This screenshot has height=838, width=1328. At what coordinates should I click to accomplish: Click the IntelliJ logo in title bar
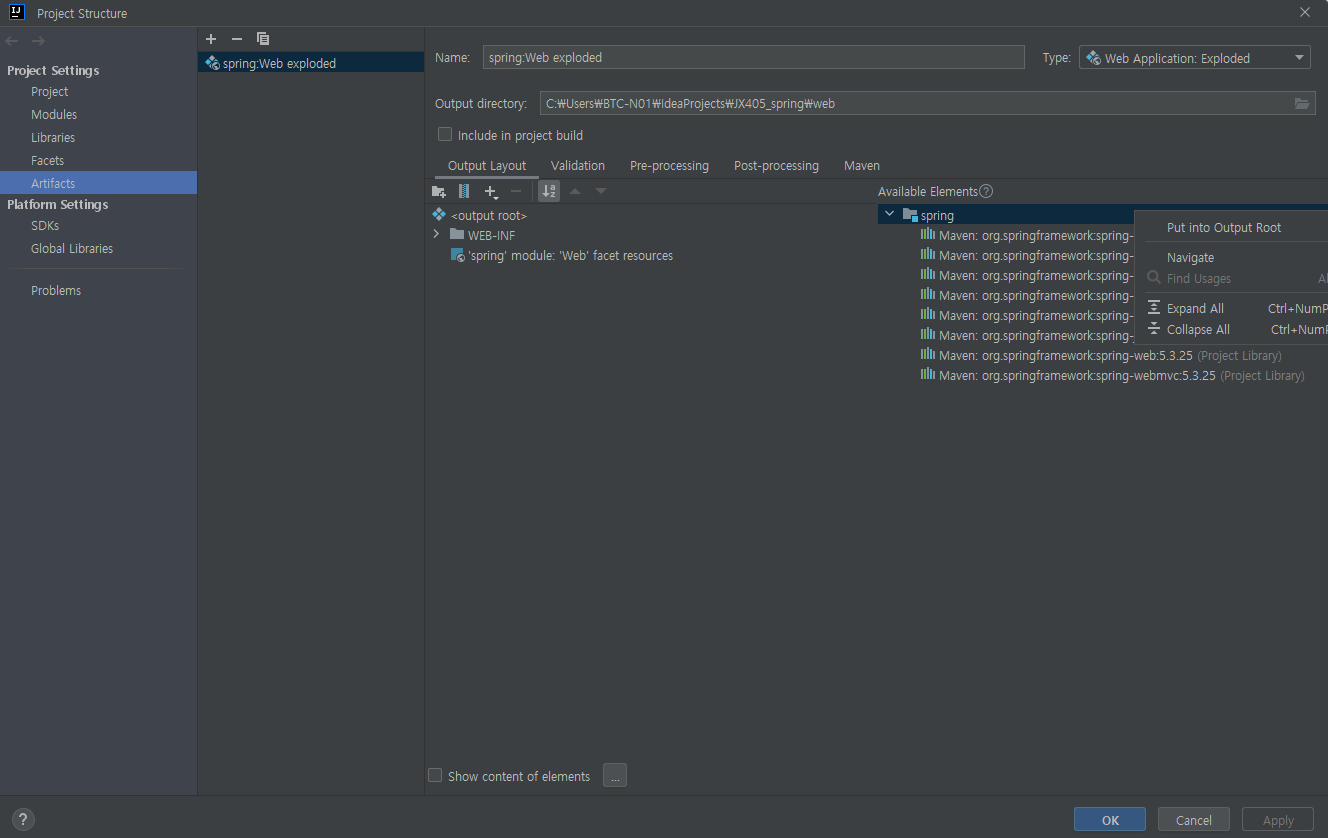[17, 13]
